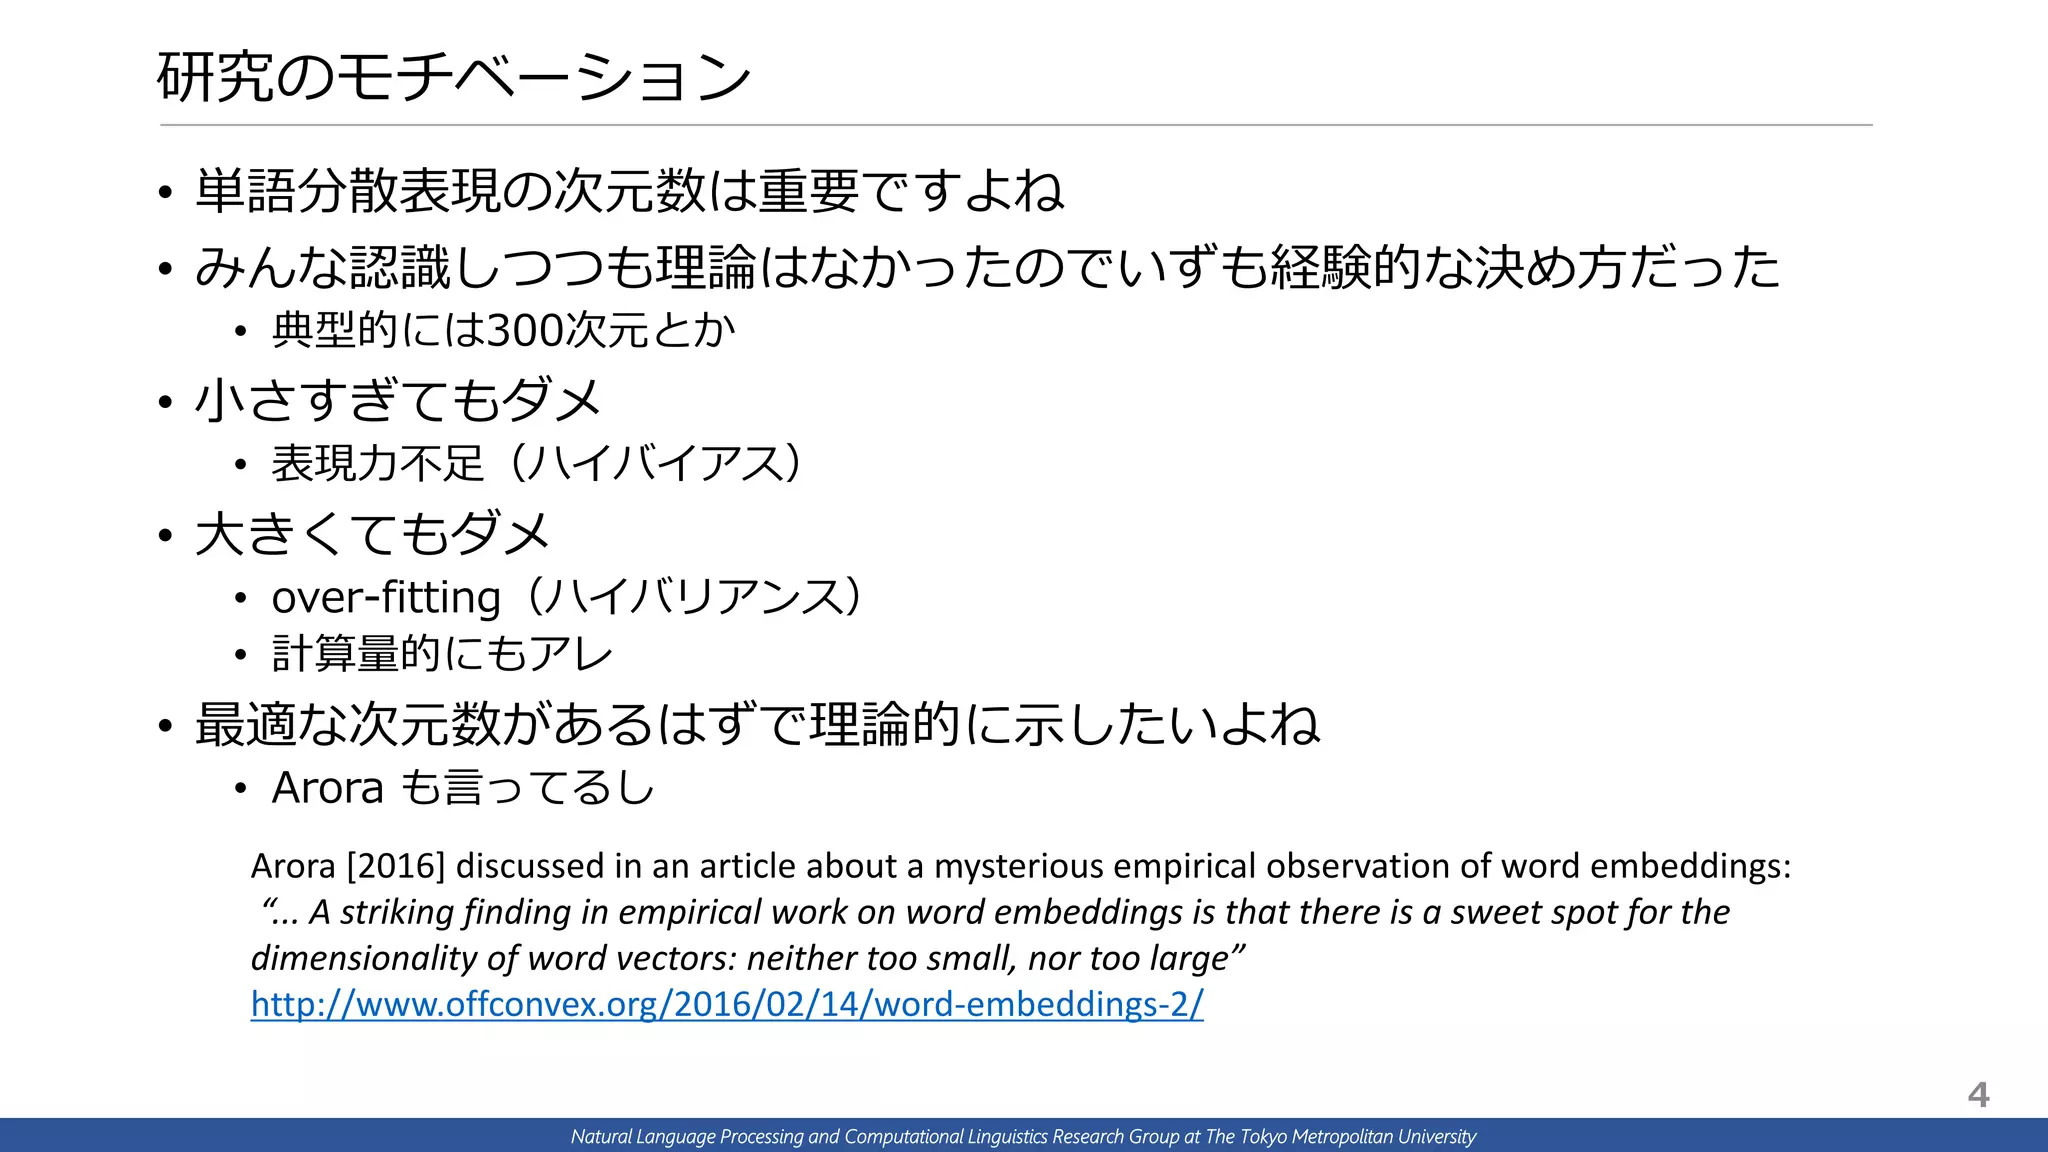Image resolution: width=2048 pixels, height=1152 pixels.
Task: Click the sub-bullet 表現力不足（ハイバイアス）
Action: click(537, 463)
